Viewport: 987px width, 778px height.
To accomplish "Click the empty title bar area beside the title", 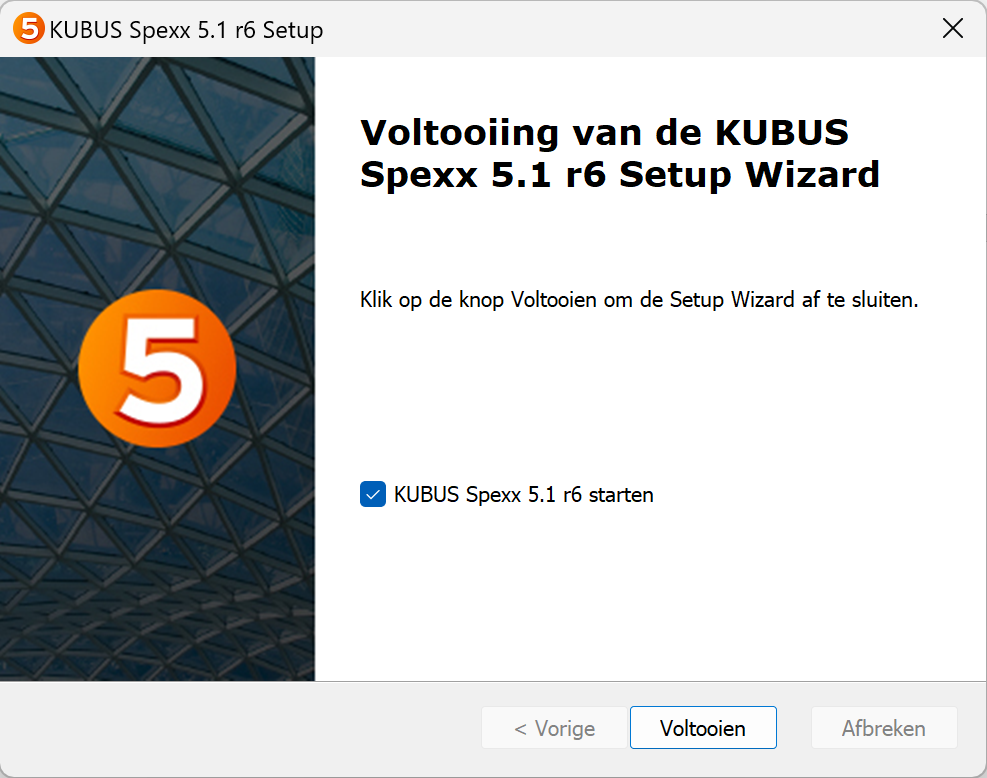I will 629,29.
